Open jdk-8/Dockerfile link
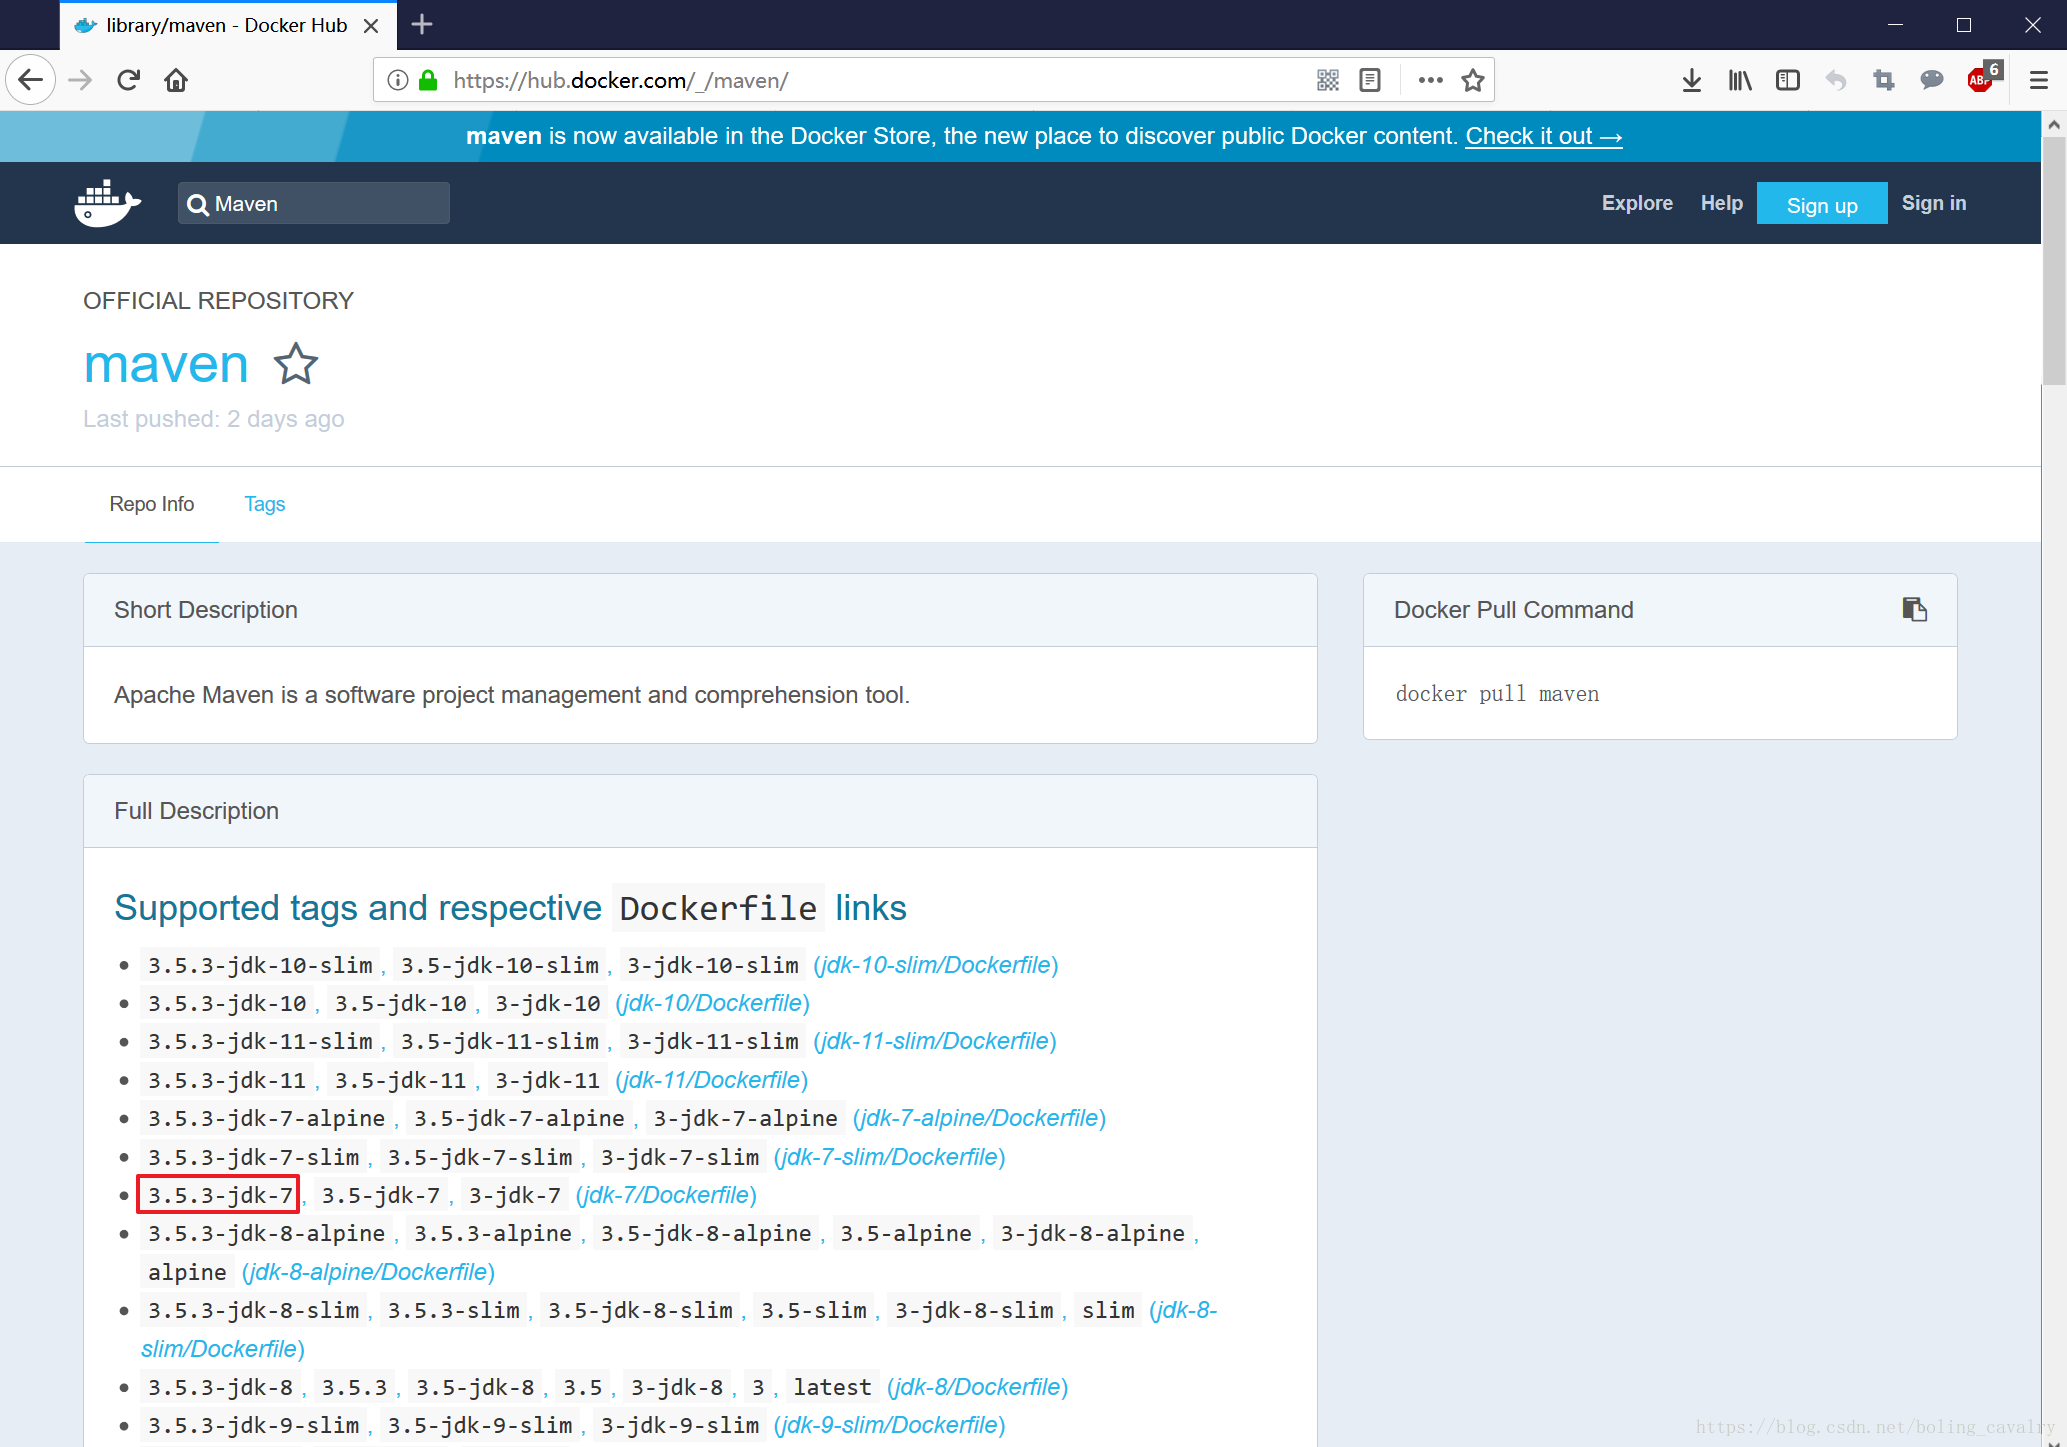The width and height of the screenshot is (2067, 1447). tap(978, 1387)
